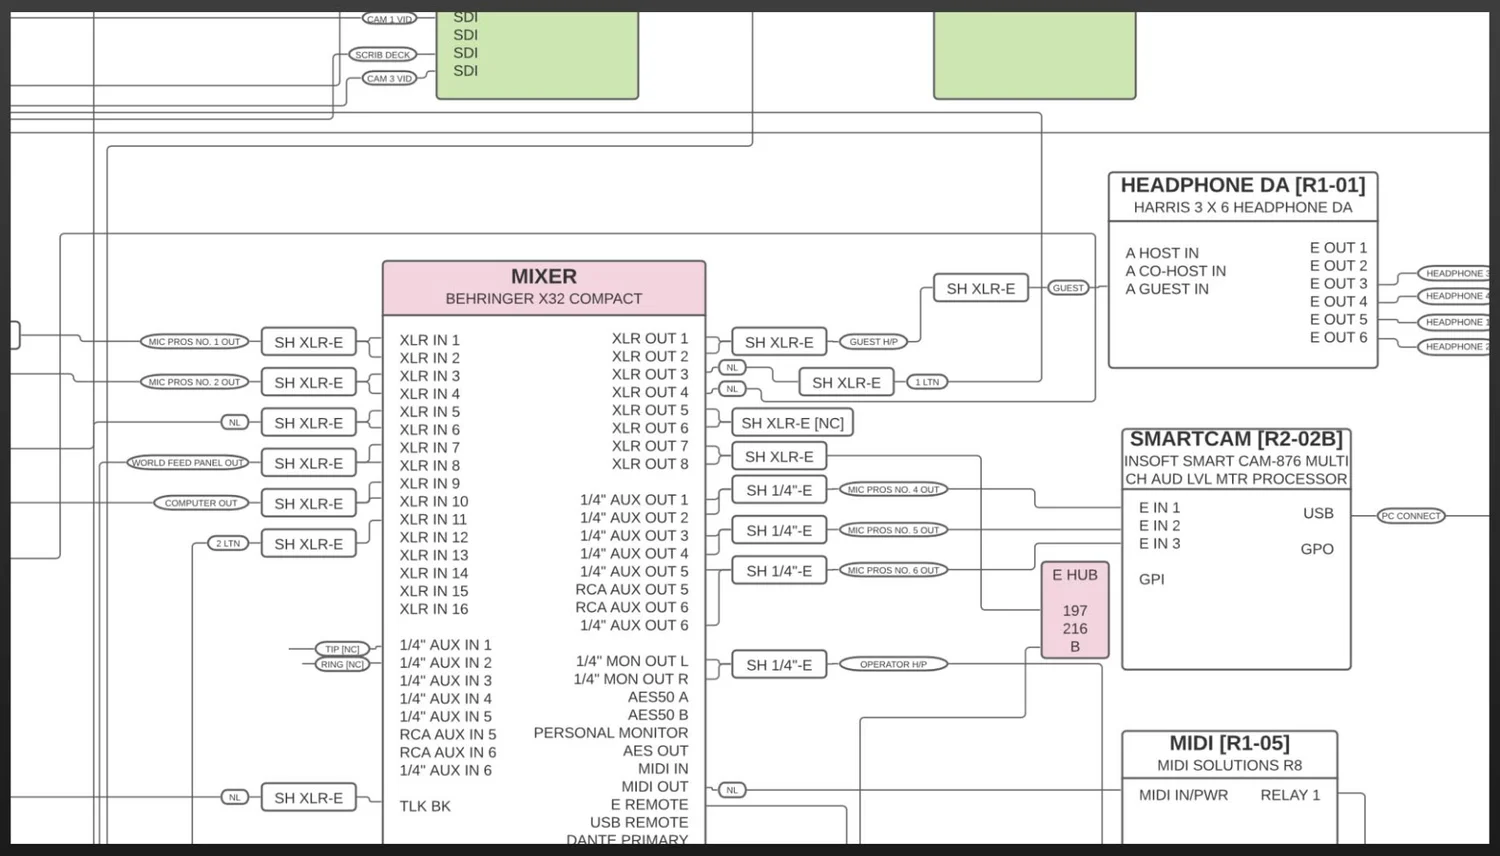The height and width of the screenshot is (856, 1500).
Task: Click the E REMOTE port text
Action: (649, 805)
